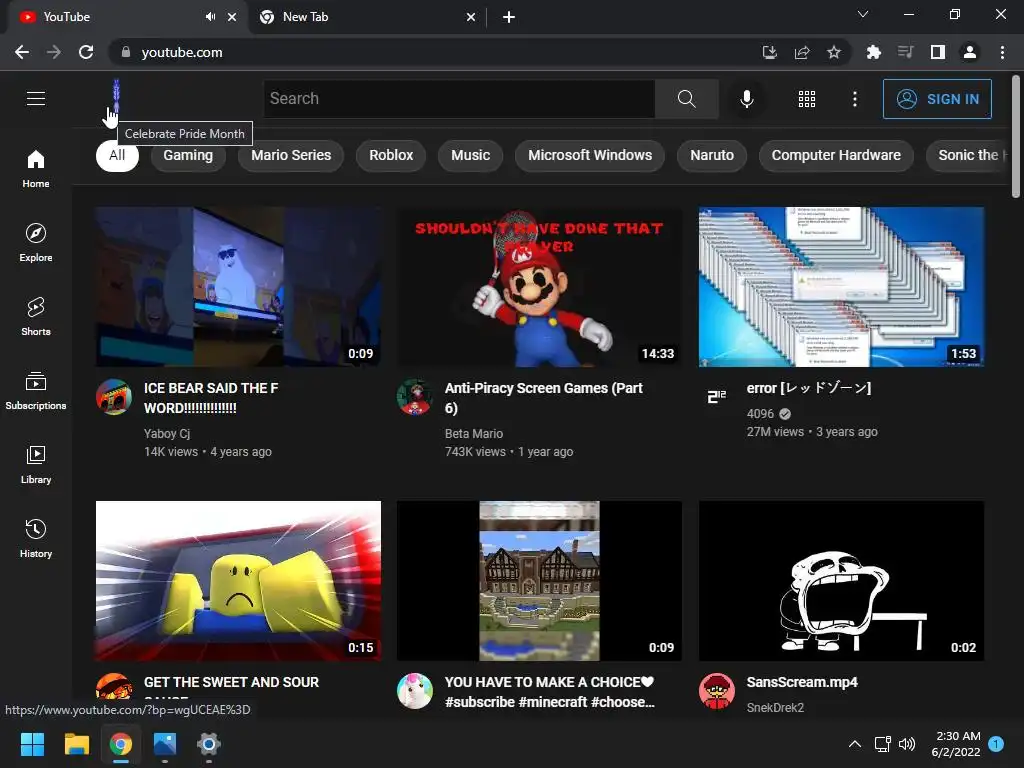Image resolution: width=1024 pixels, height=768 pixels.
Task: Open Chrome three-dot menu
Action: tap(1002, 52)
